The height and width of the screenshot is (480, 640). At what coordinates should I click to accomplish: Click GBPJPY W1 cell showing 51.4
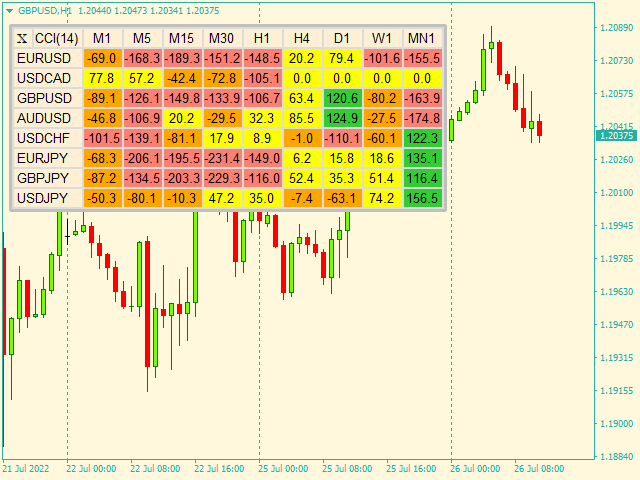382,178
